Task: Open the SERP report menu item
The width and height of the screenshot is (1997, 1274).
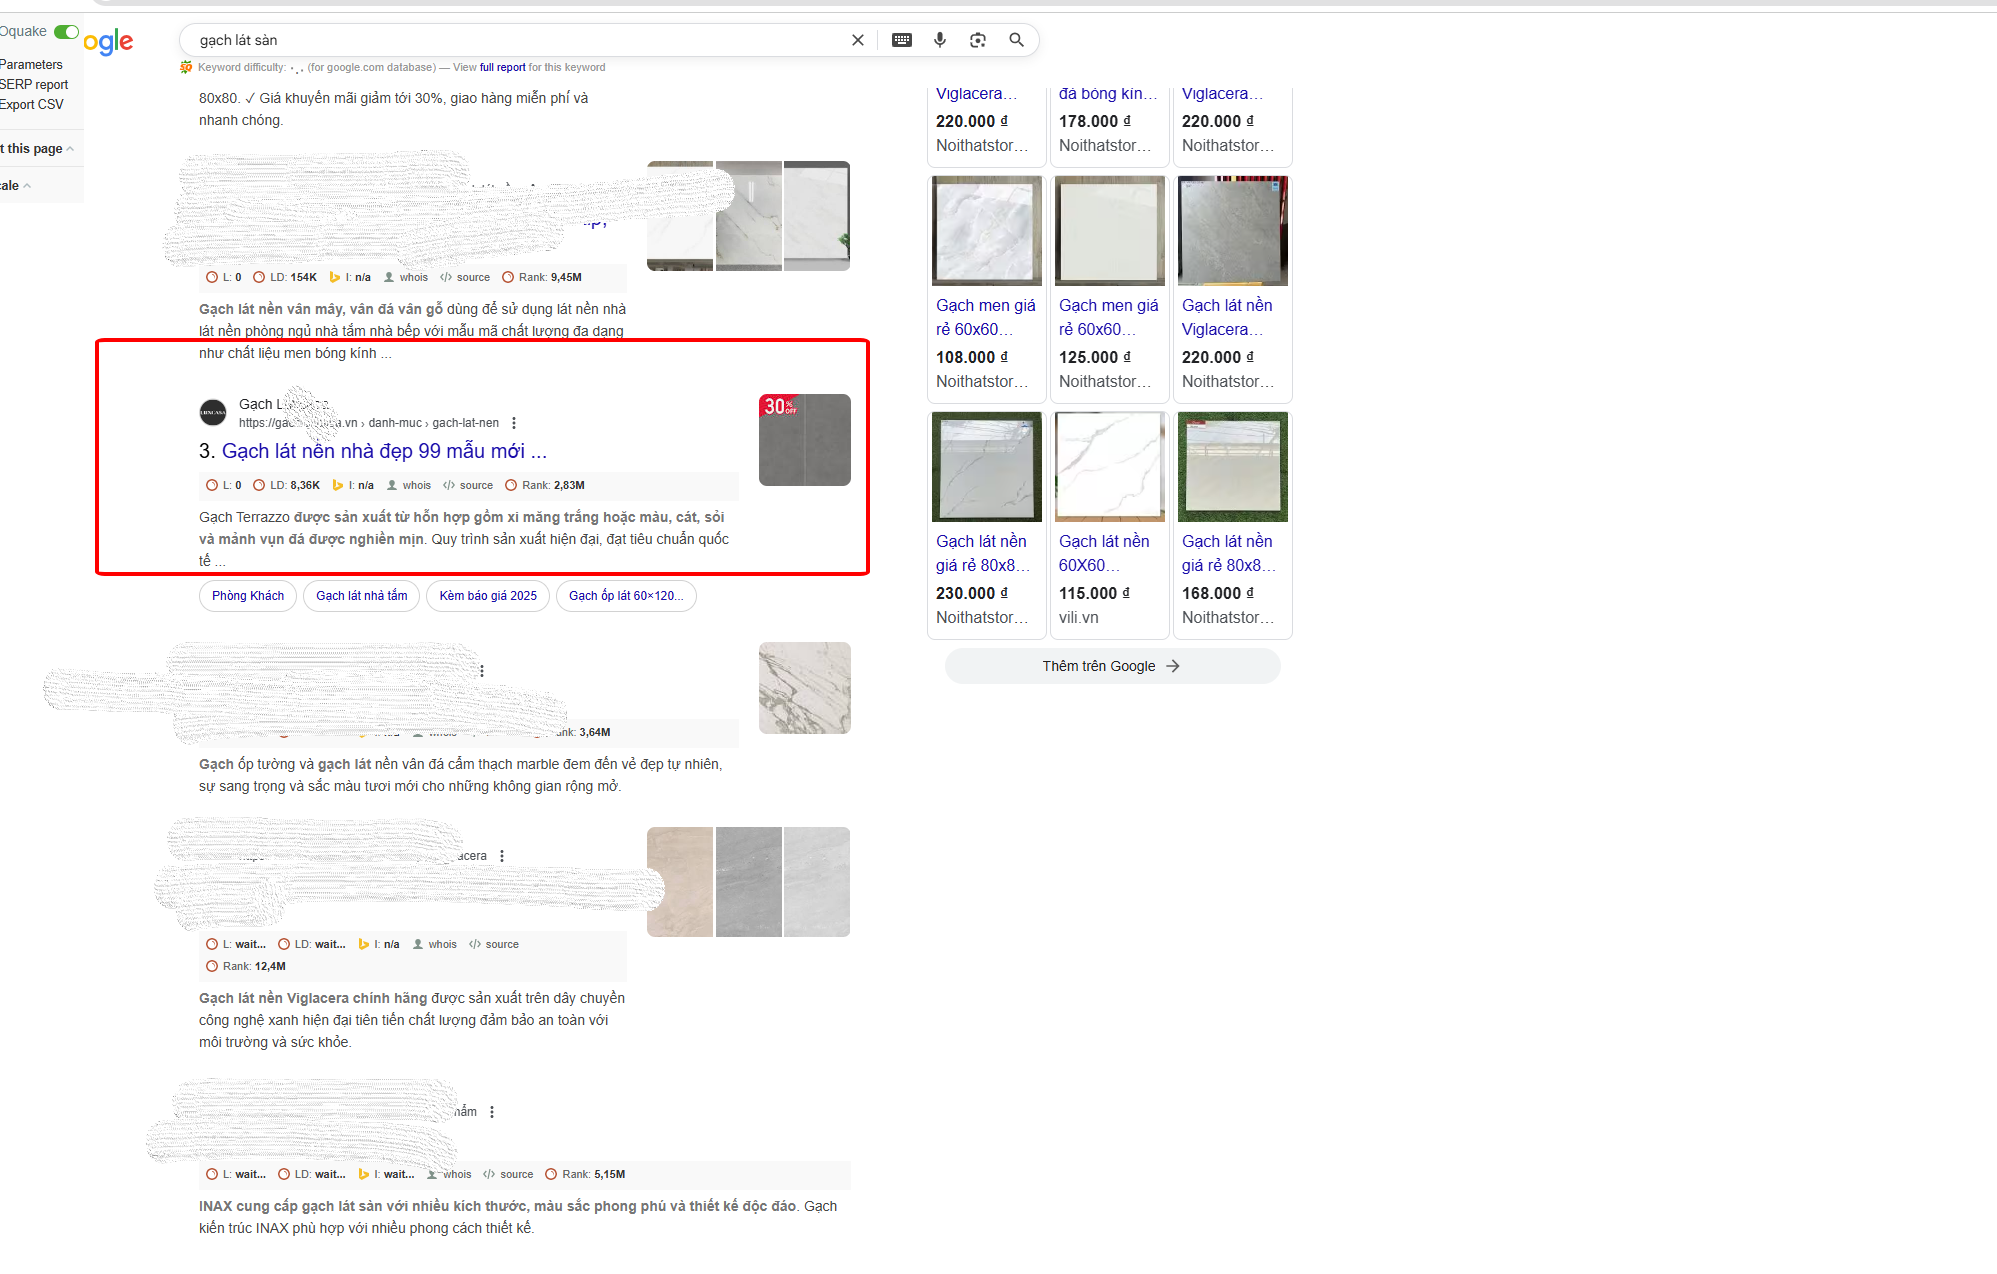Action: [34, 85]
